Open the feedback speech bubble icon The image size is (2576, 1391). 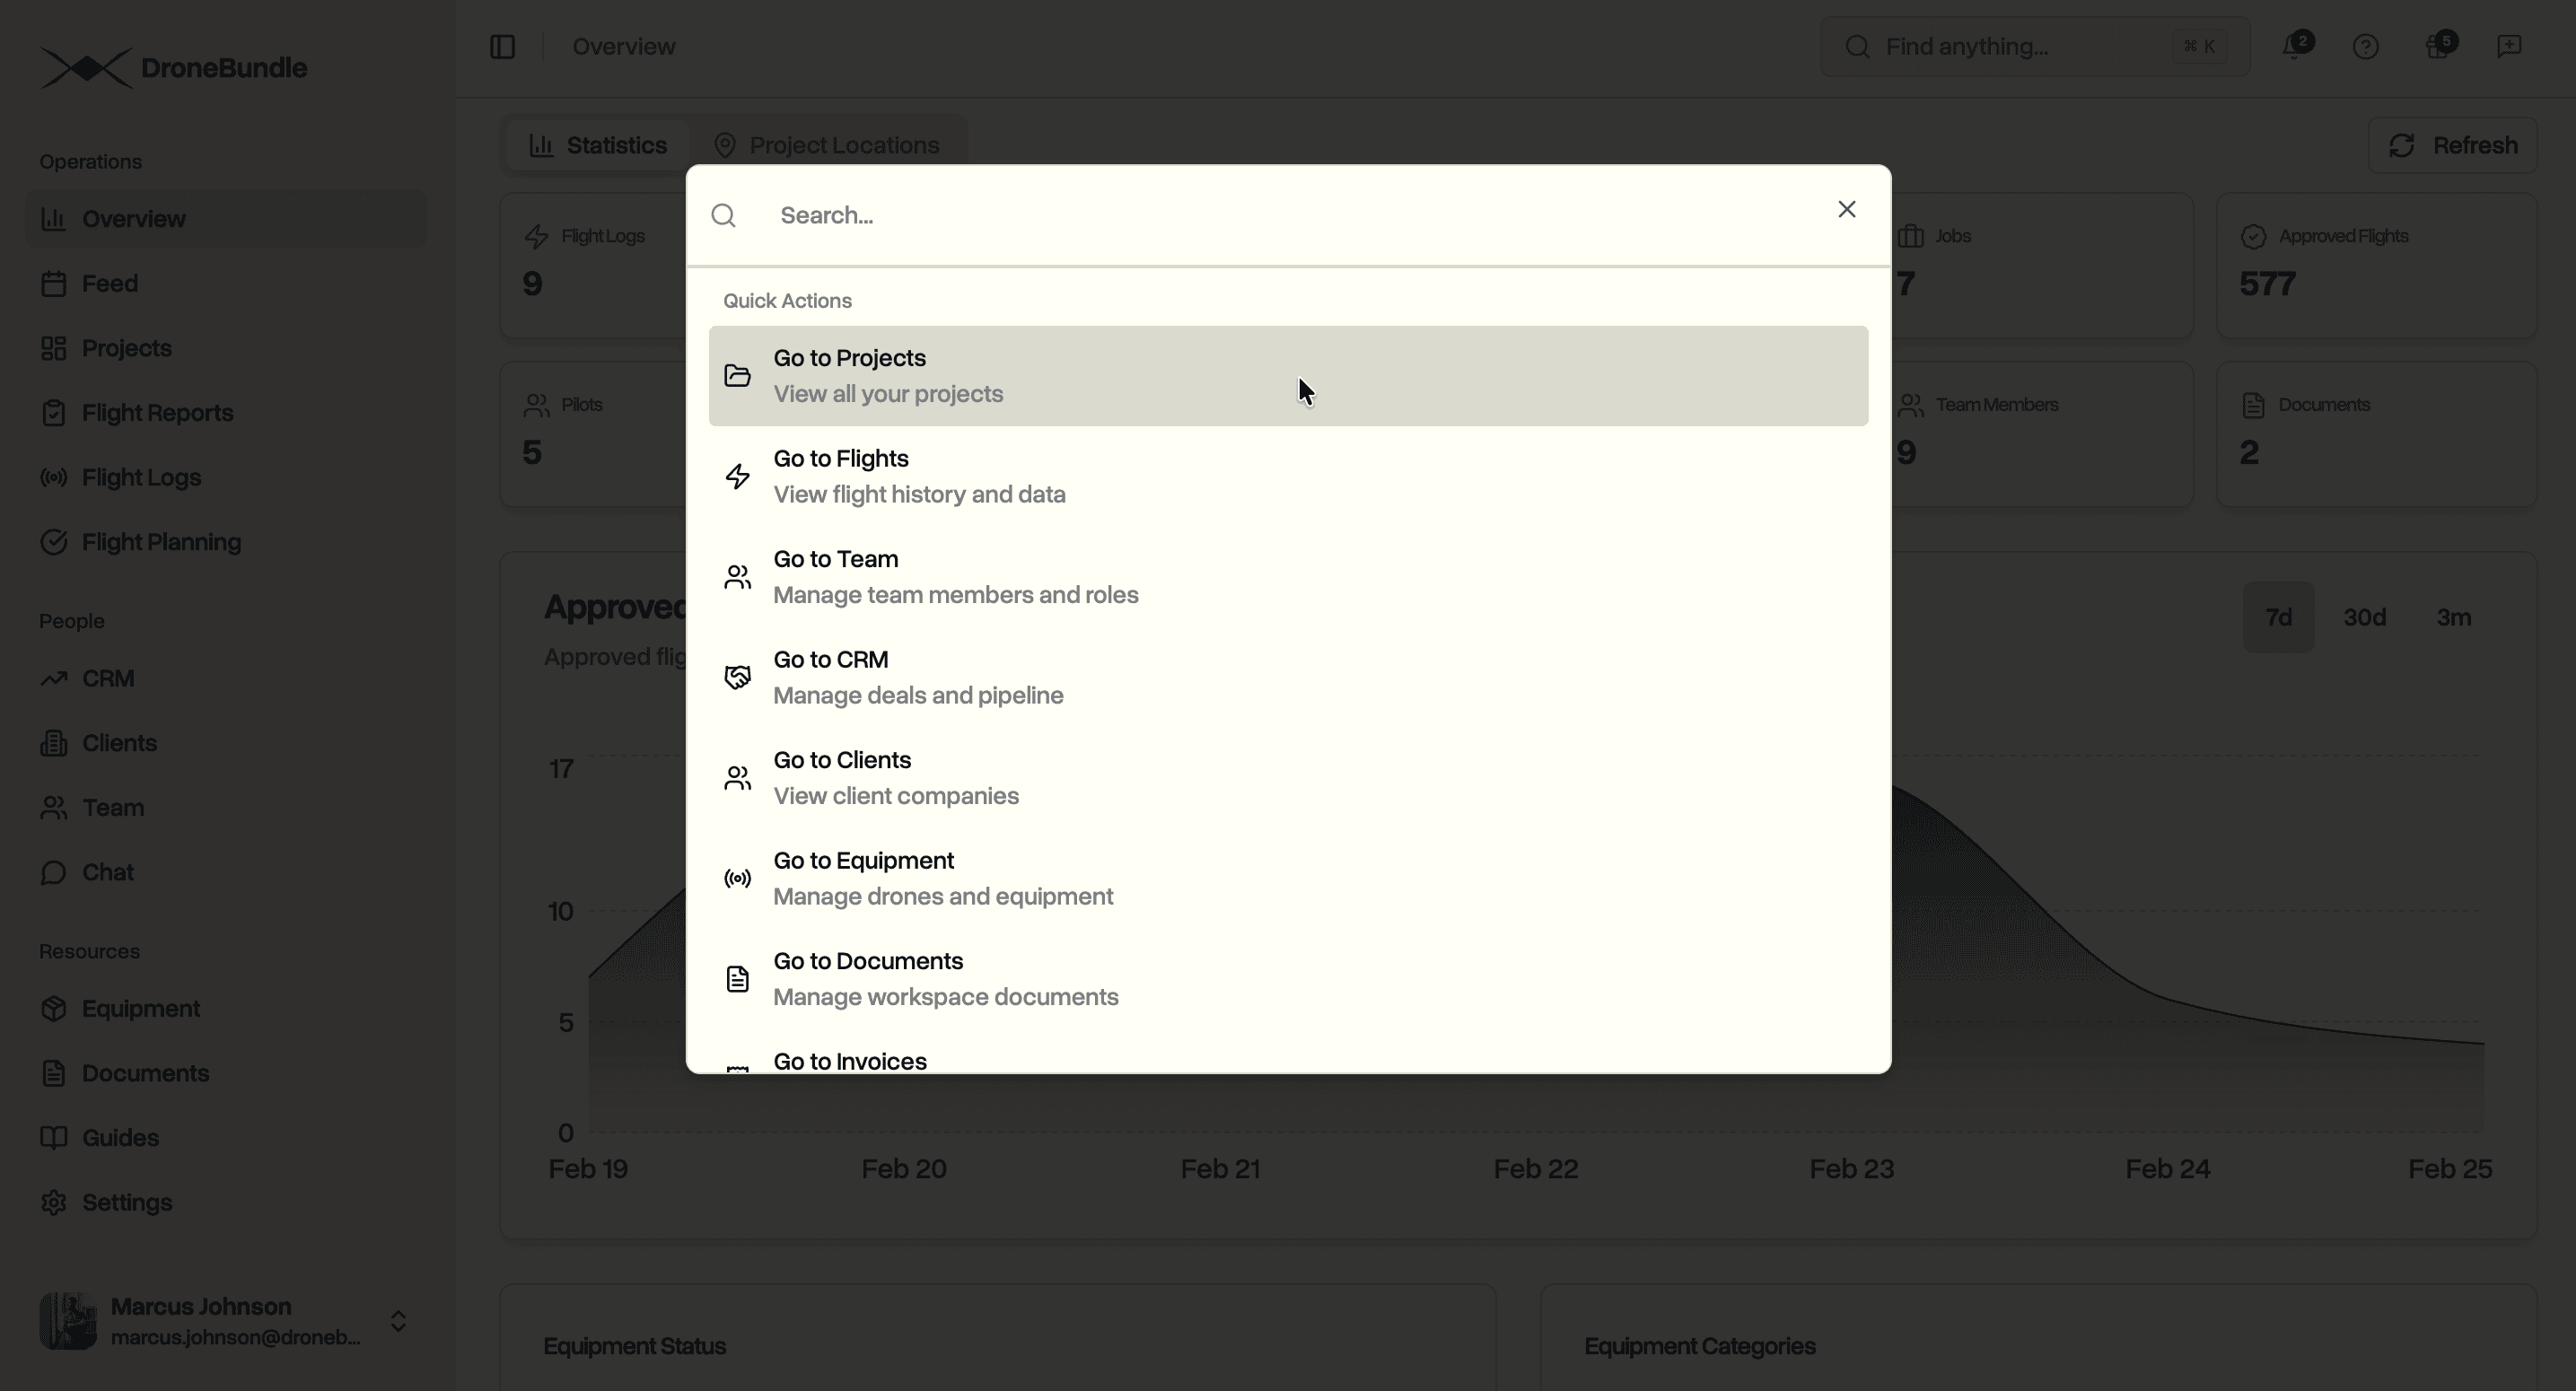coord(2510,46)
